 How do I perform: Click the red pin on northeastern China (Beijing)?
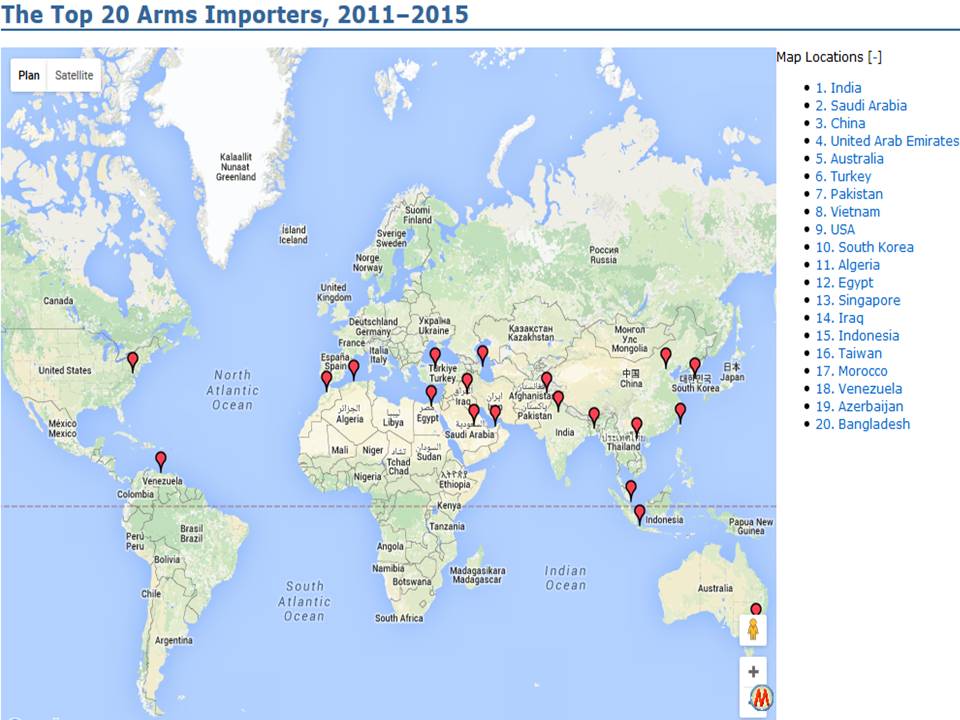point(666,357)
